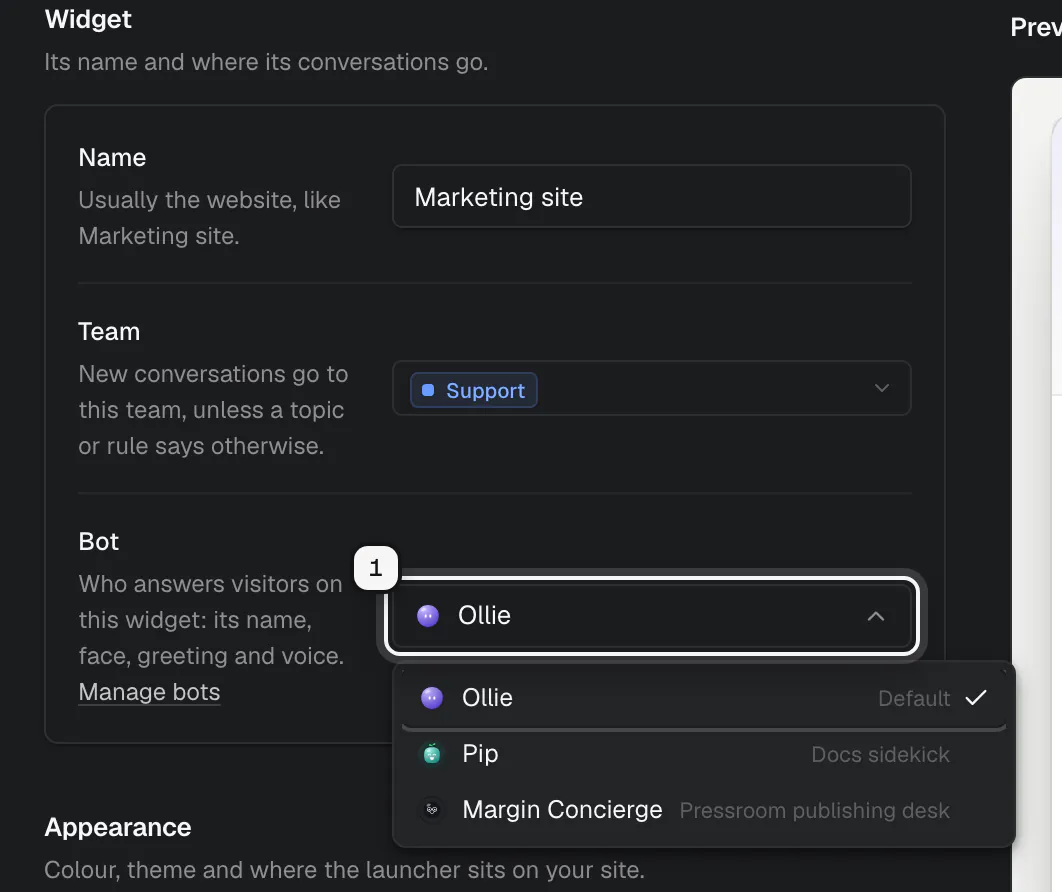Click the up chevron in Bot selector
The width and height of the screenshot is (1062, 892).
click(x=876, y=616)
